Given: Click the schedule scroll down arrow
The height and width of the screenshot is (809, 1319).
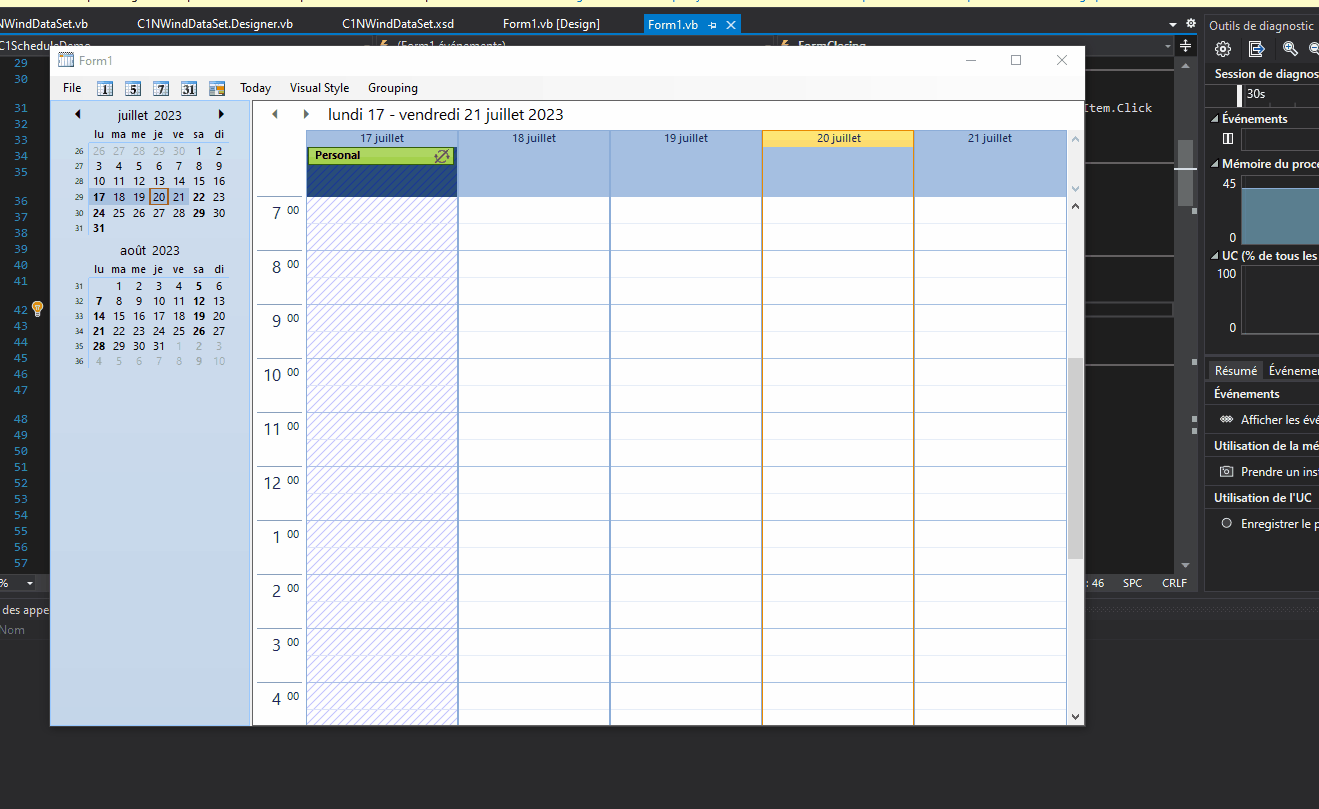Looking at the screenshot, I should tap(1076, 716).
